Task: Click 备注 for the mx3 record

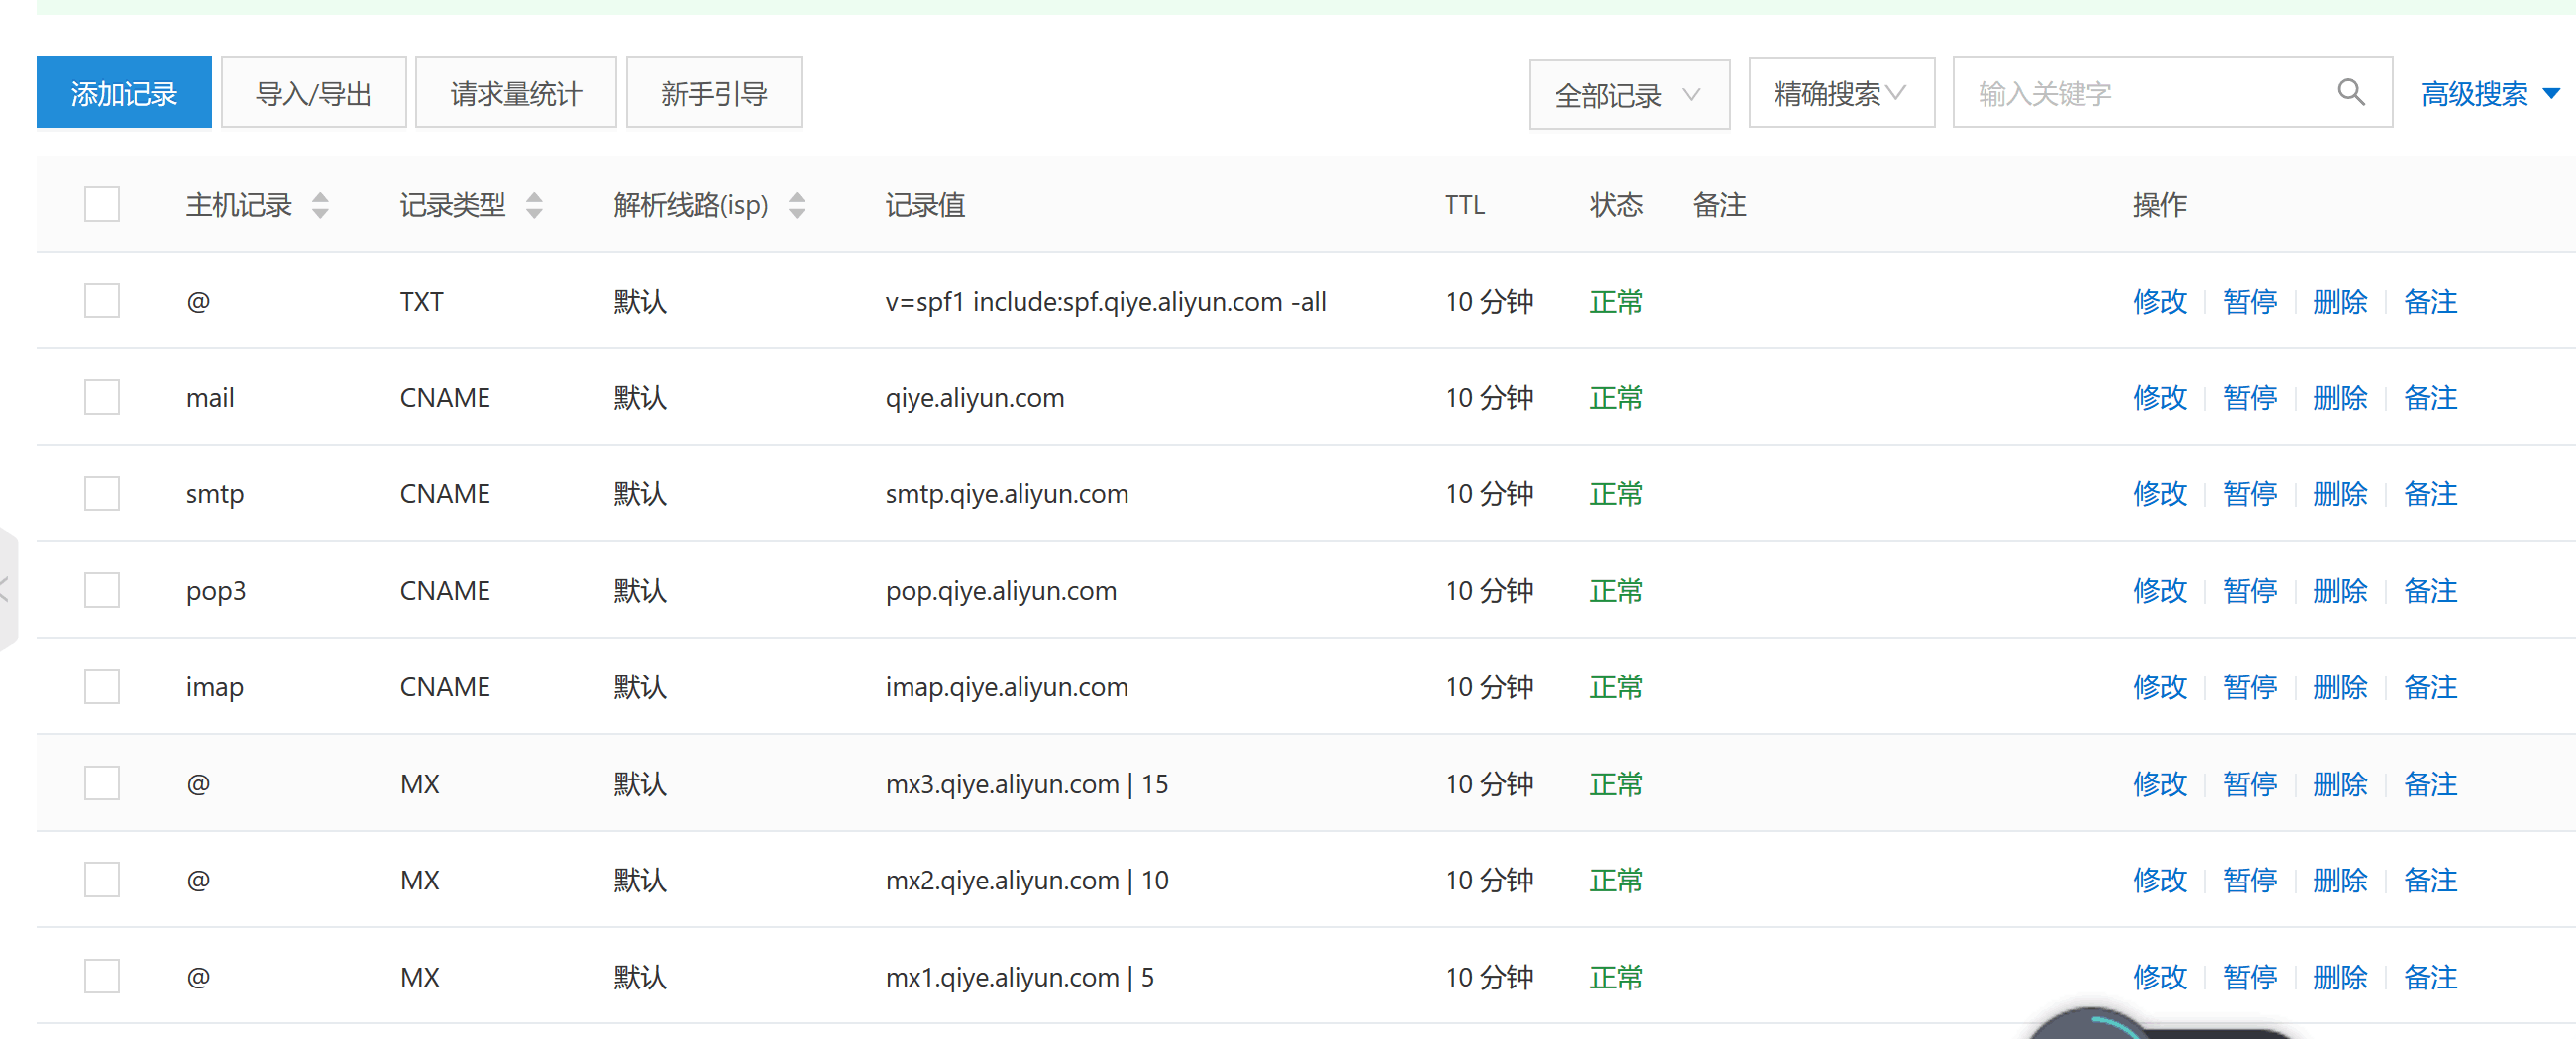Action: point(2430,783)
